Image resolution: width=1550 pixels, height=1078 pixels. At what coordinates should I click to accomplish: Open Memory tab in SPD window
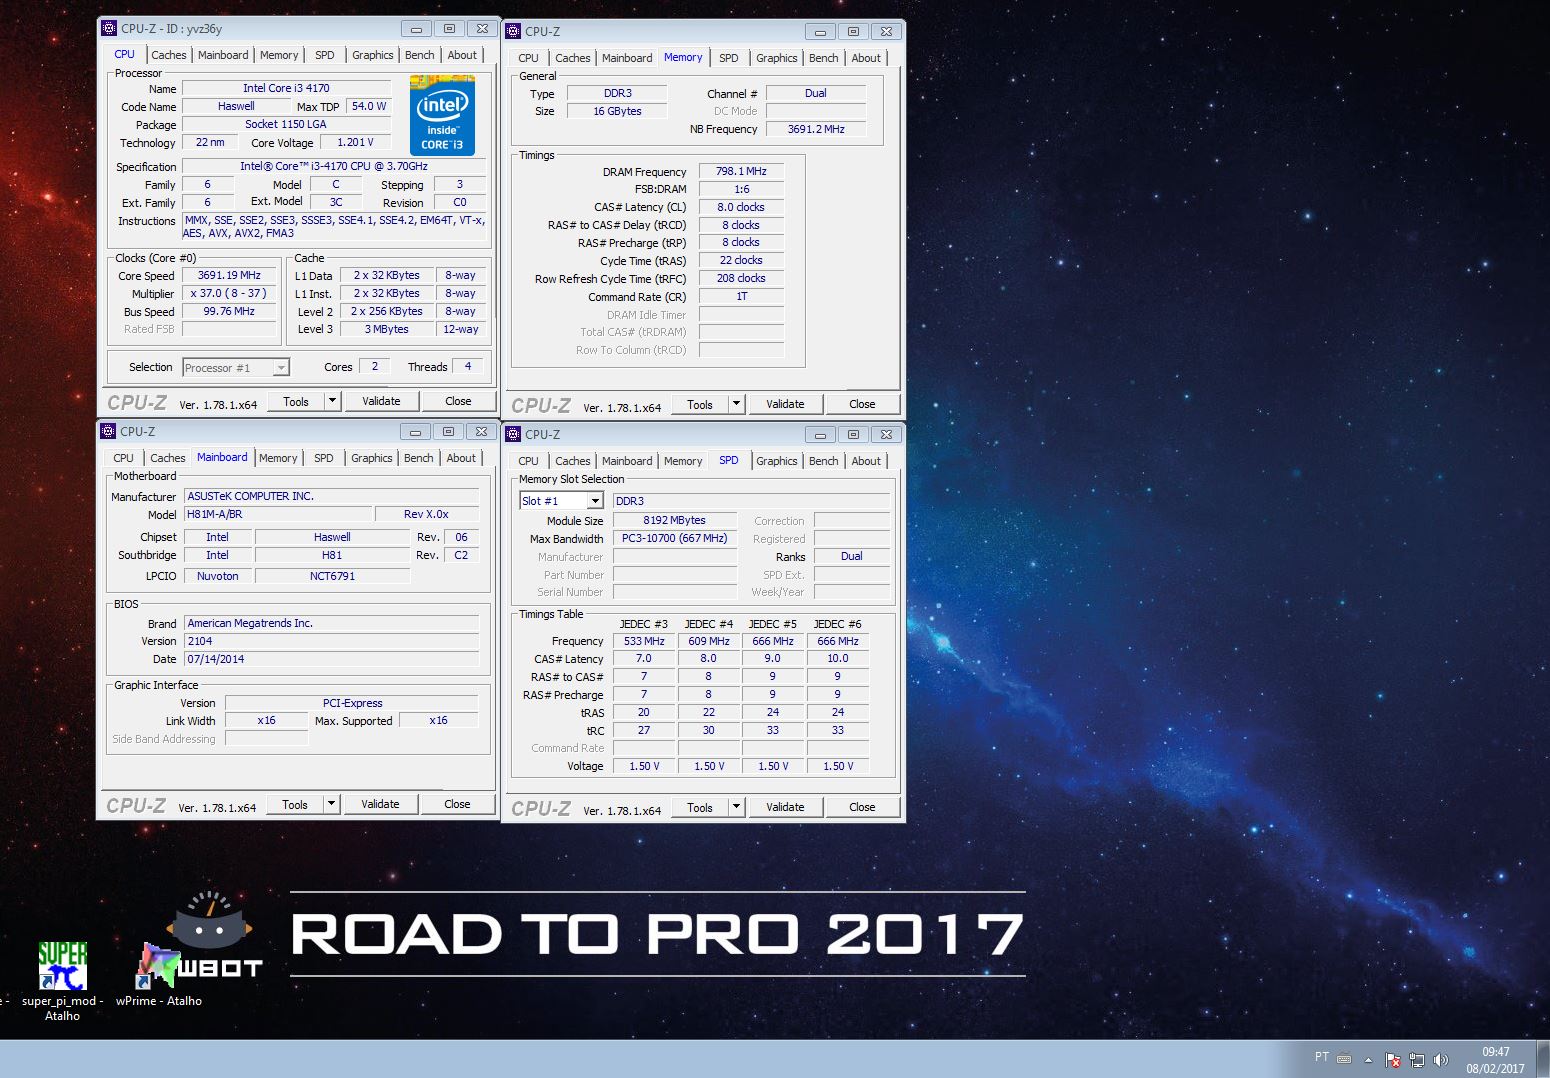[683, 461]
